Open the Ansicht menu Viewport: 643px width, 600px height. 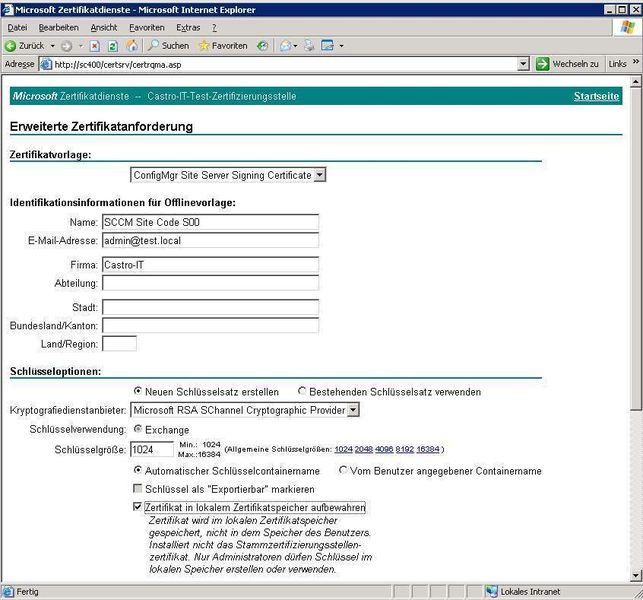pyautogui.click(x=104, y=27)
